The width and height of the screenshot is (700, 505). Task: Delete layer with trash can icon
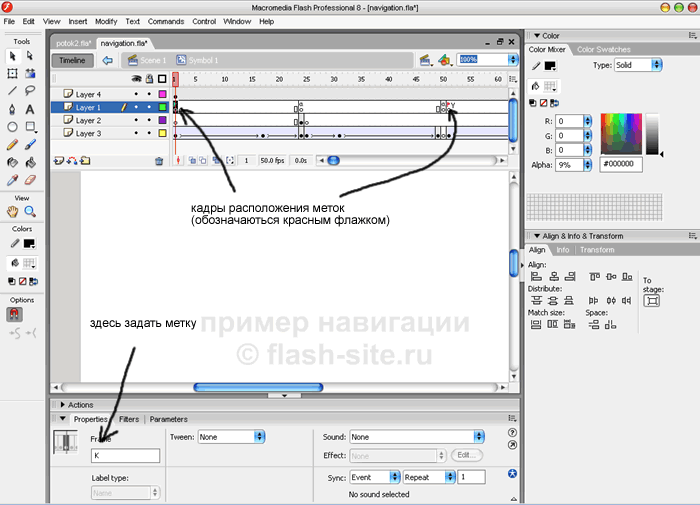[159, 161]
